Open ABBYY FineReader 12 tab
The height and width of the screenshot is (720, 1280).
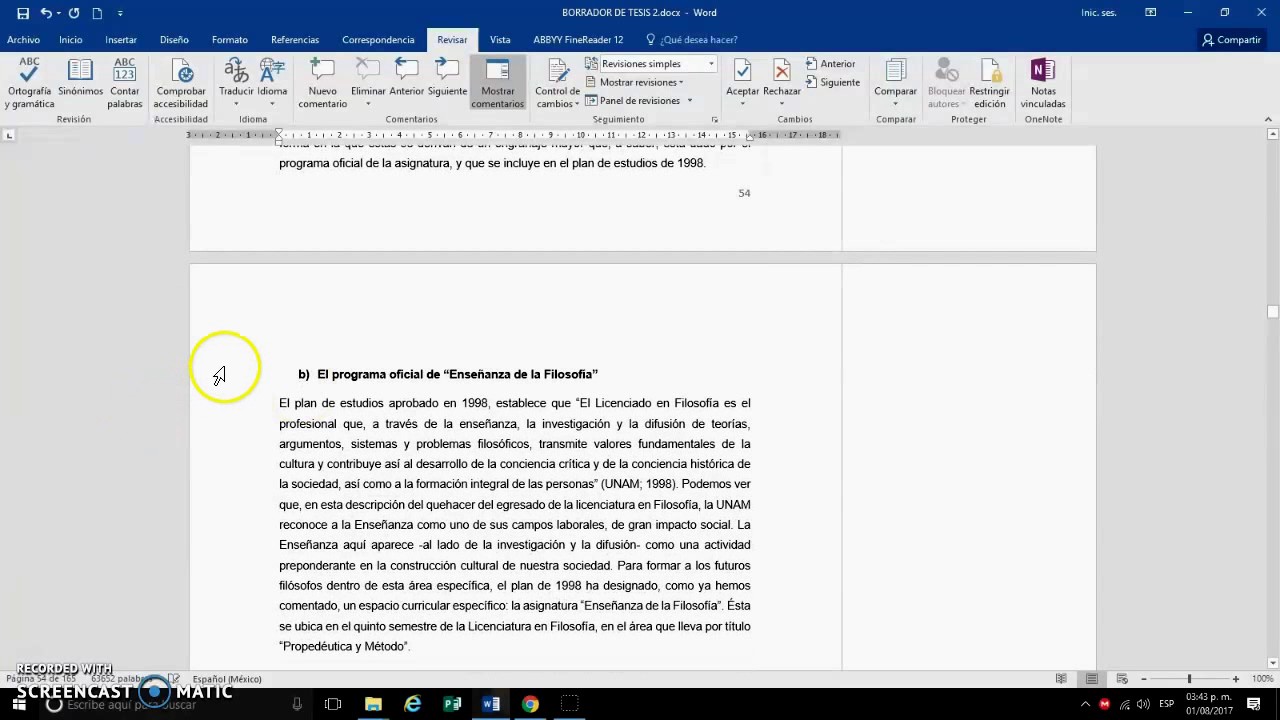coord(578,40)
